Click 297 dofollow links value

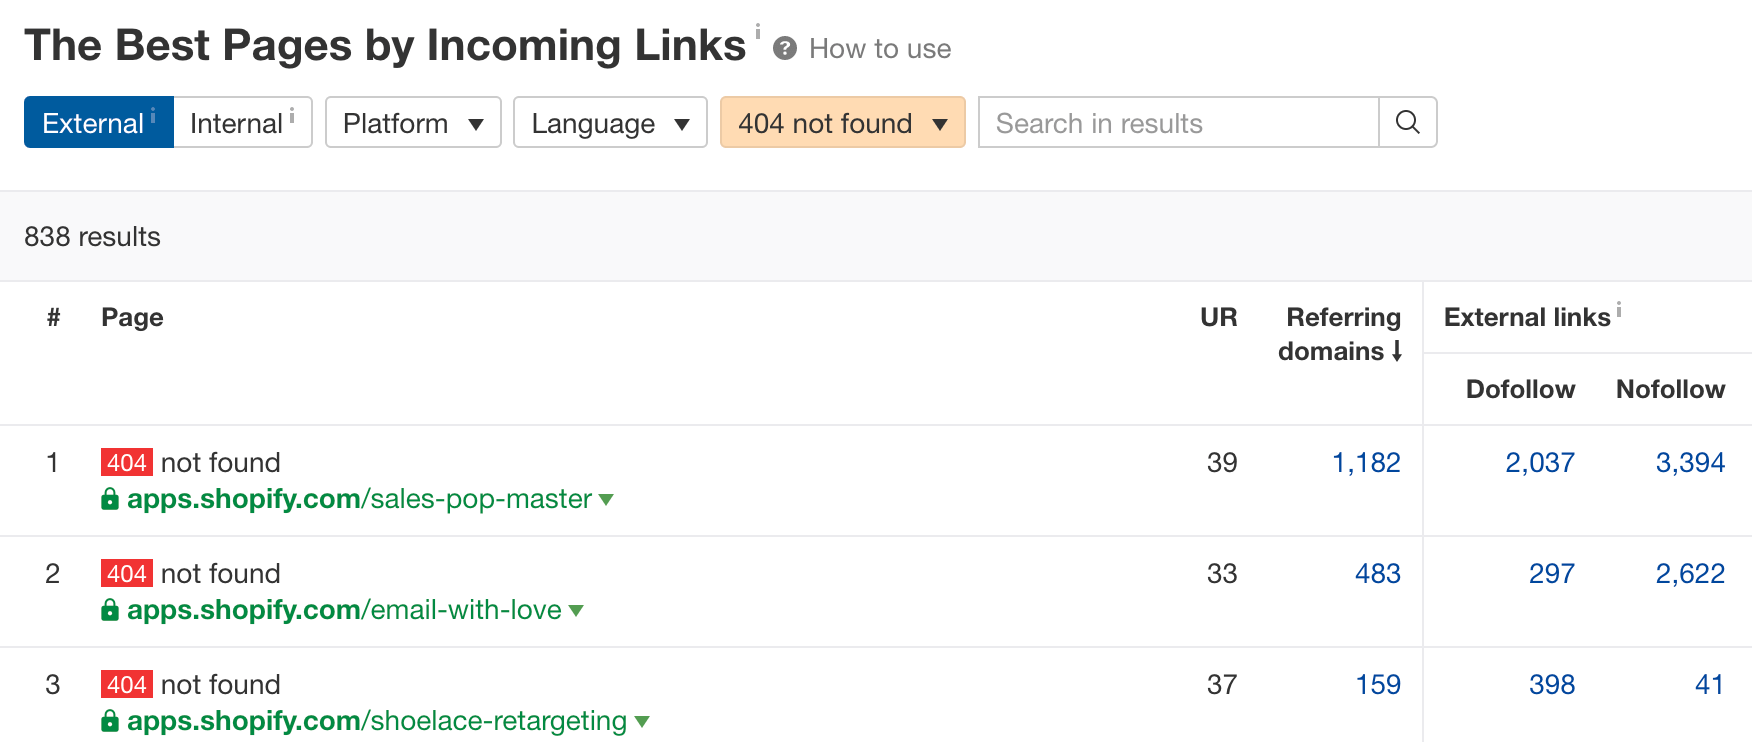point(1552,573)
